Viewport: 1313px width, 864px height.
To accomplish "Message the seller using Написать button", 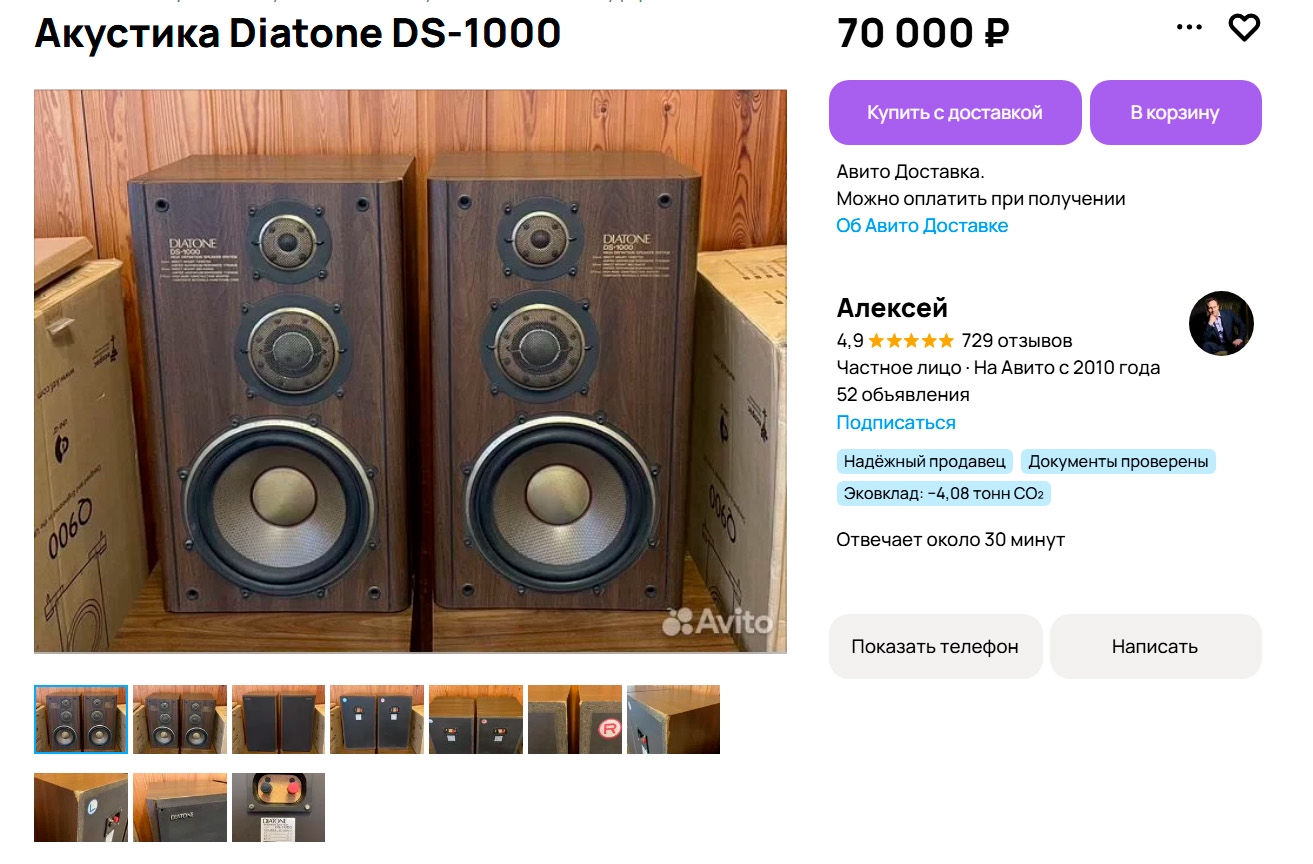I will 1155,647.
